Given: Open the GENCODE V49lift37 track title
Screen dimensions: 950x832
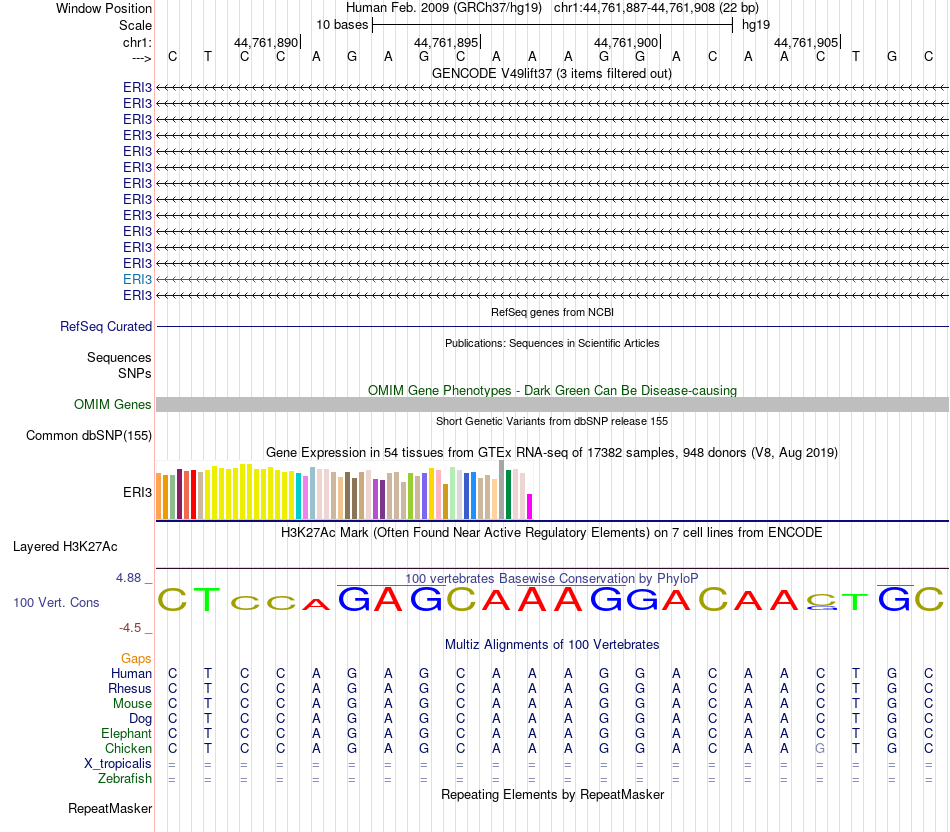Looking at the screenshot, I should (552, 73).
